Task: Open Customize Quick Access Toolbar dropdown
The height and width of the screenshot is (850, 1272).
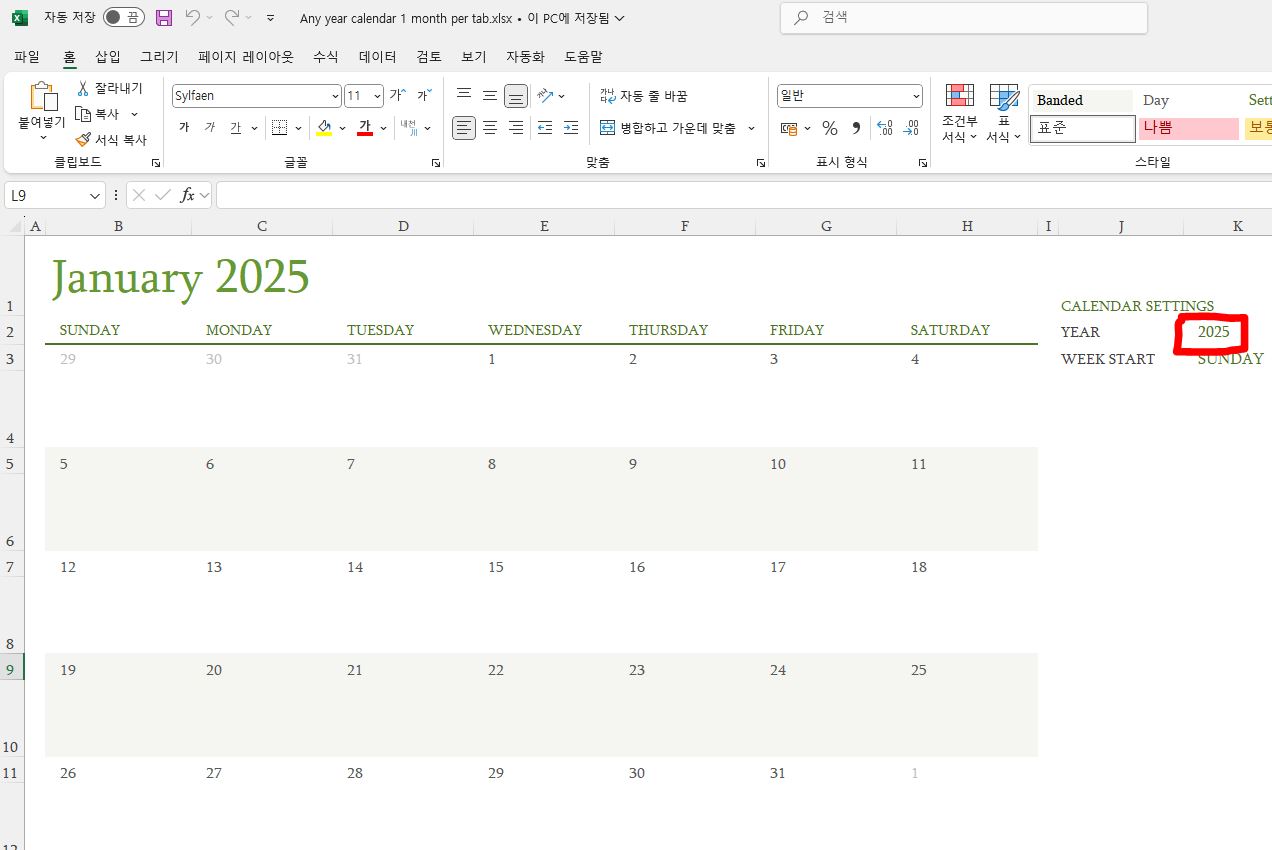Action: tap(270, 18)
